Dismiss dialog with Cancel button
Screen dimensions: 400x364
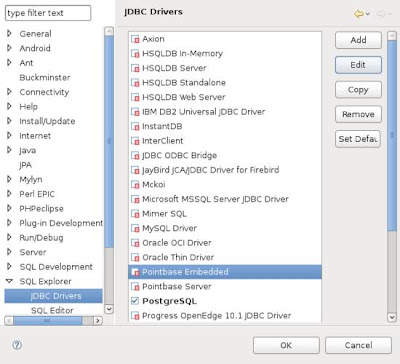coord(358,345)
